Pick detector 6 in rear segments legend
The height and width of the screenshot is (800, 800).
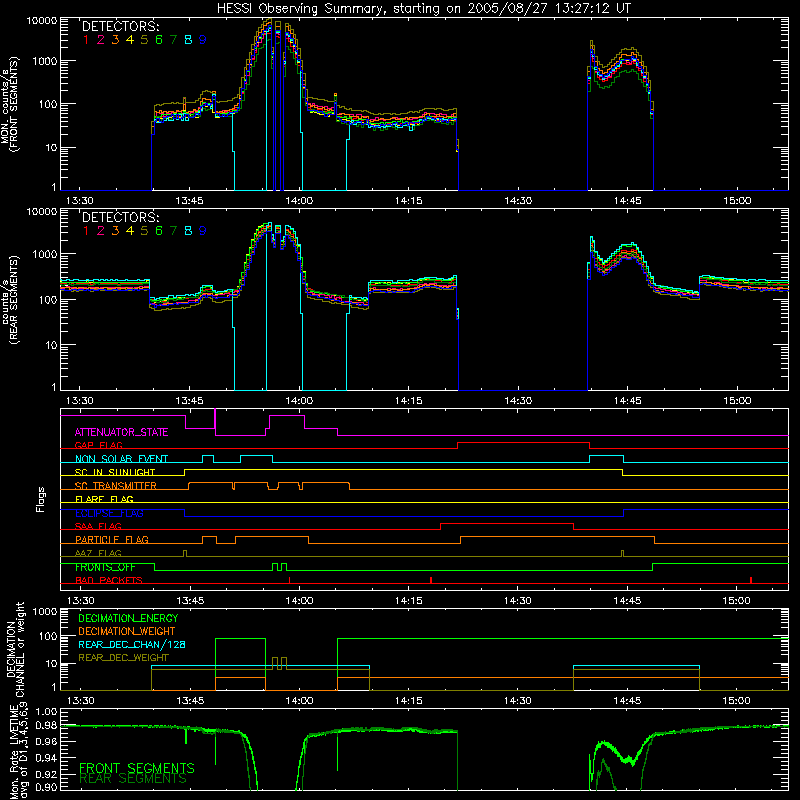(x=159, y=231)
